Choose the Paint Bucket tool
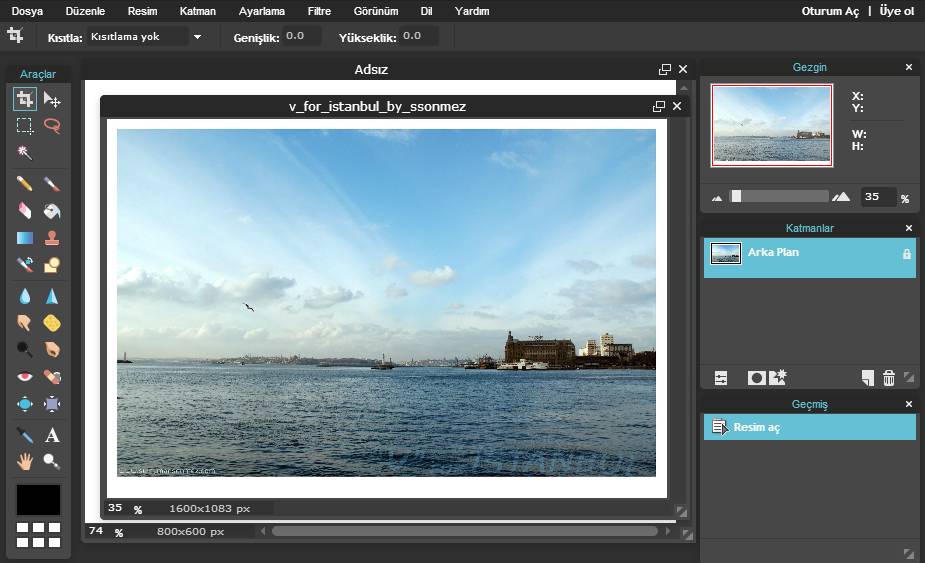The height and width of the screenshot is (563, 925). pos(52,211)
